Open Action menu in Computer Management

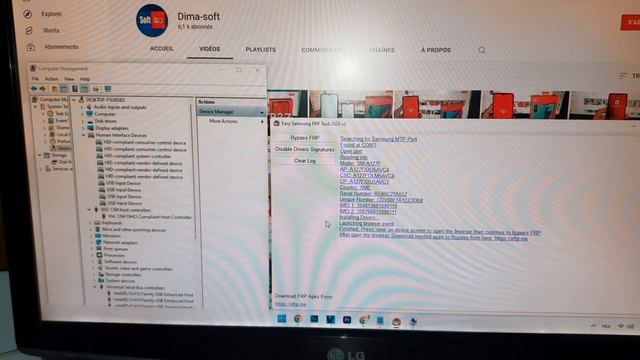[51, 79]
